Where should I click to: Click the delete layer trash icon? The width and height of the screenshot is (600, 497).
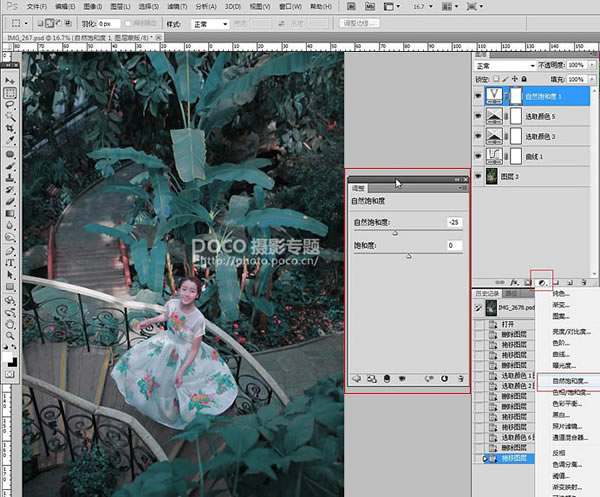584,282
